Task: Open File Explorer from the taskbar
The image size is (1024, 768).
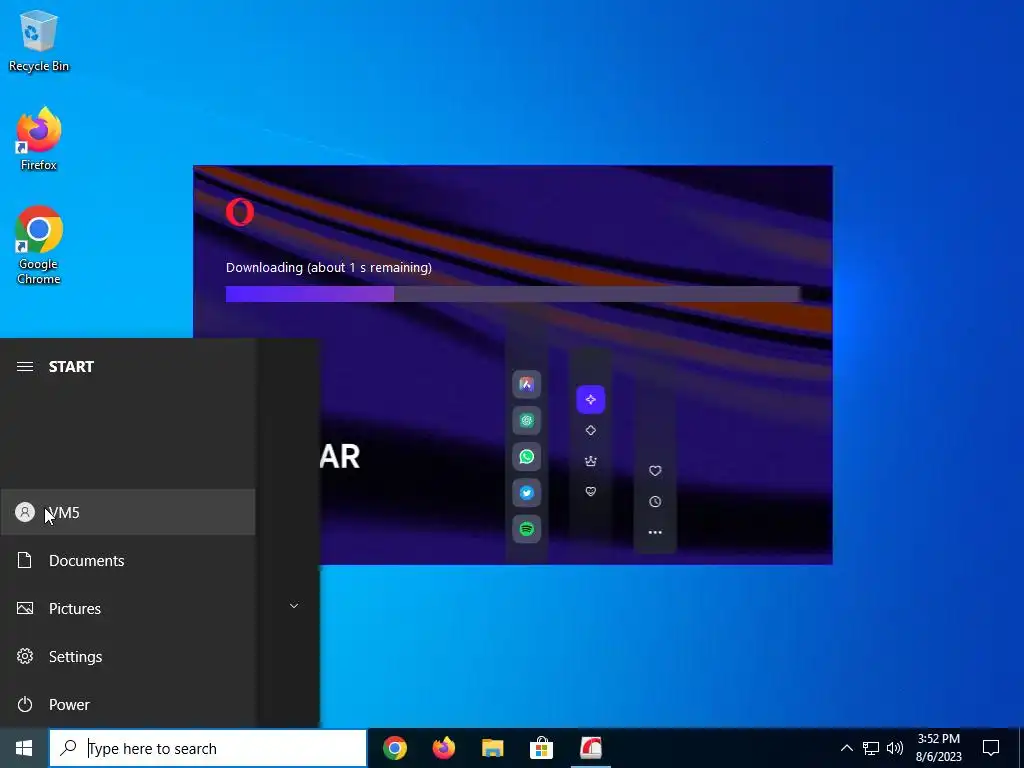Action: [493, 748]
